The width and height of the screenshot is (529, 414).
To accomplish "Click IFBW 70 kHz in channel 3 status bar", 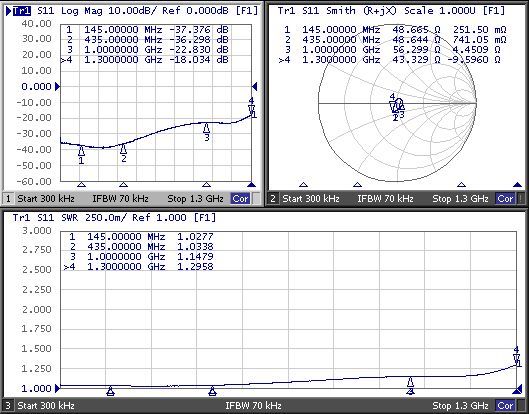I will point(253,405).
